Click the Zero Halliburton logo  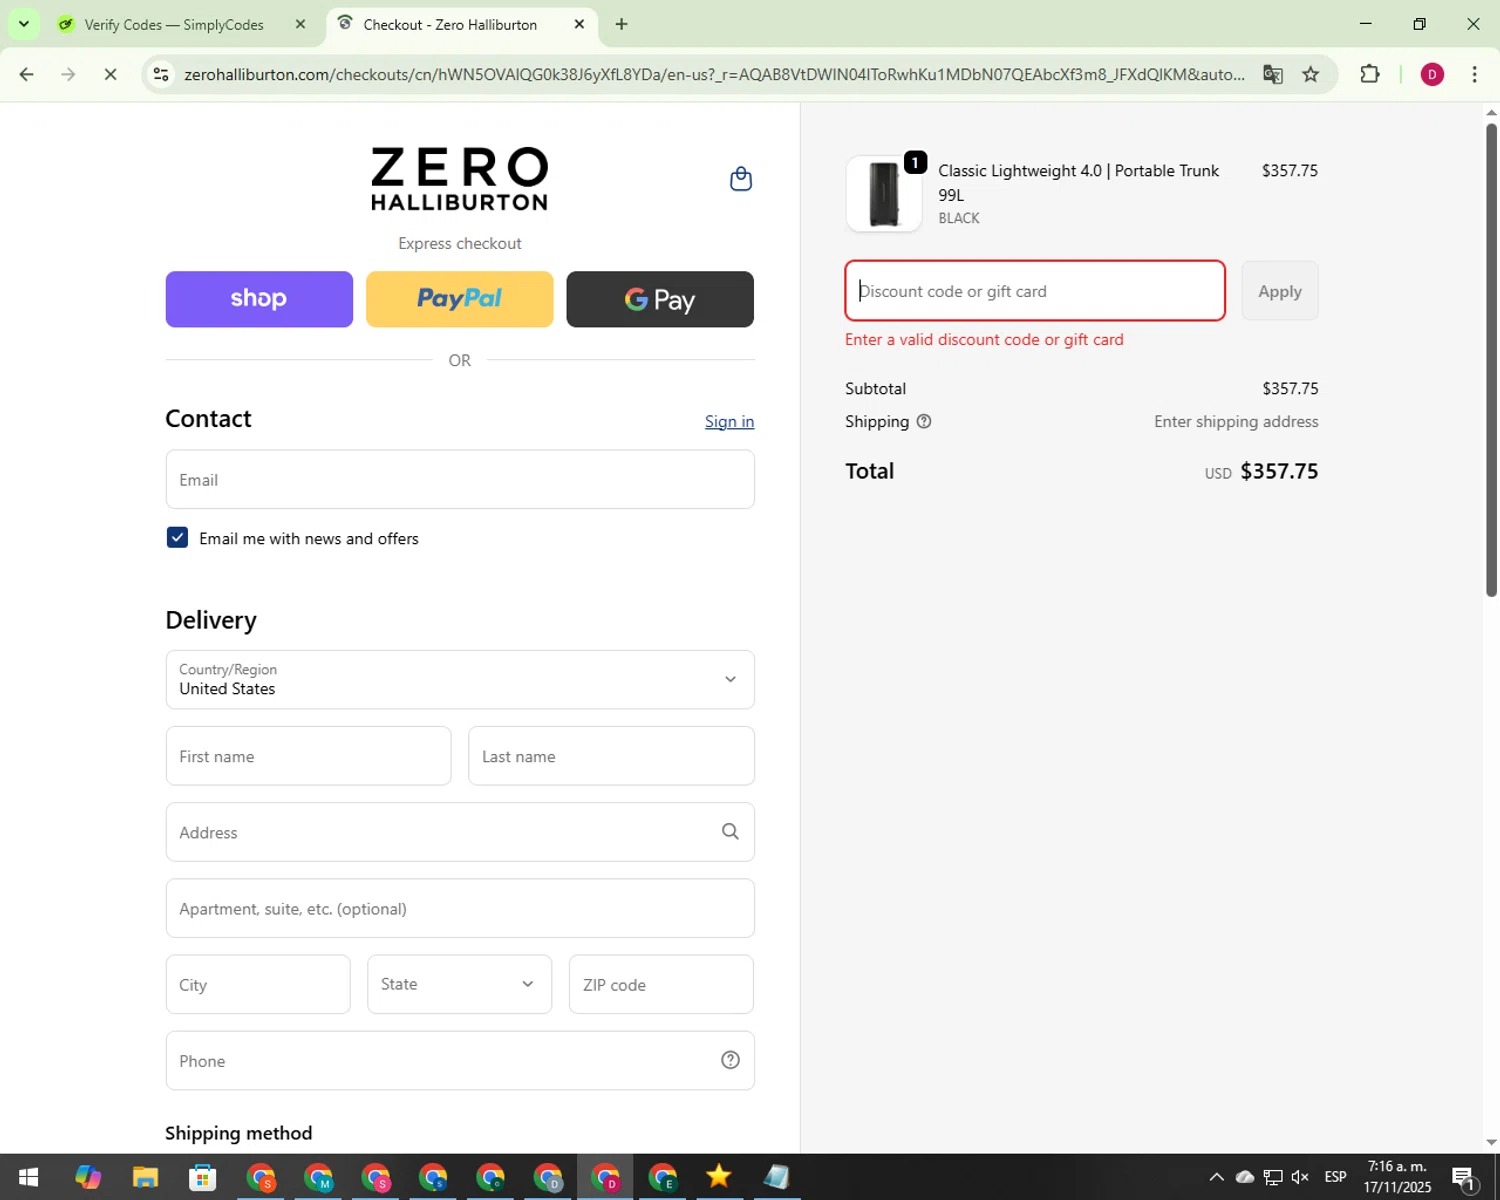[460, 179]
